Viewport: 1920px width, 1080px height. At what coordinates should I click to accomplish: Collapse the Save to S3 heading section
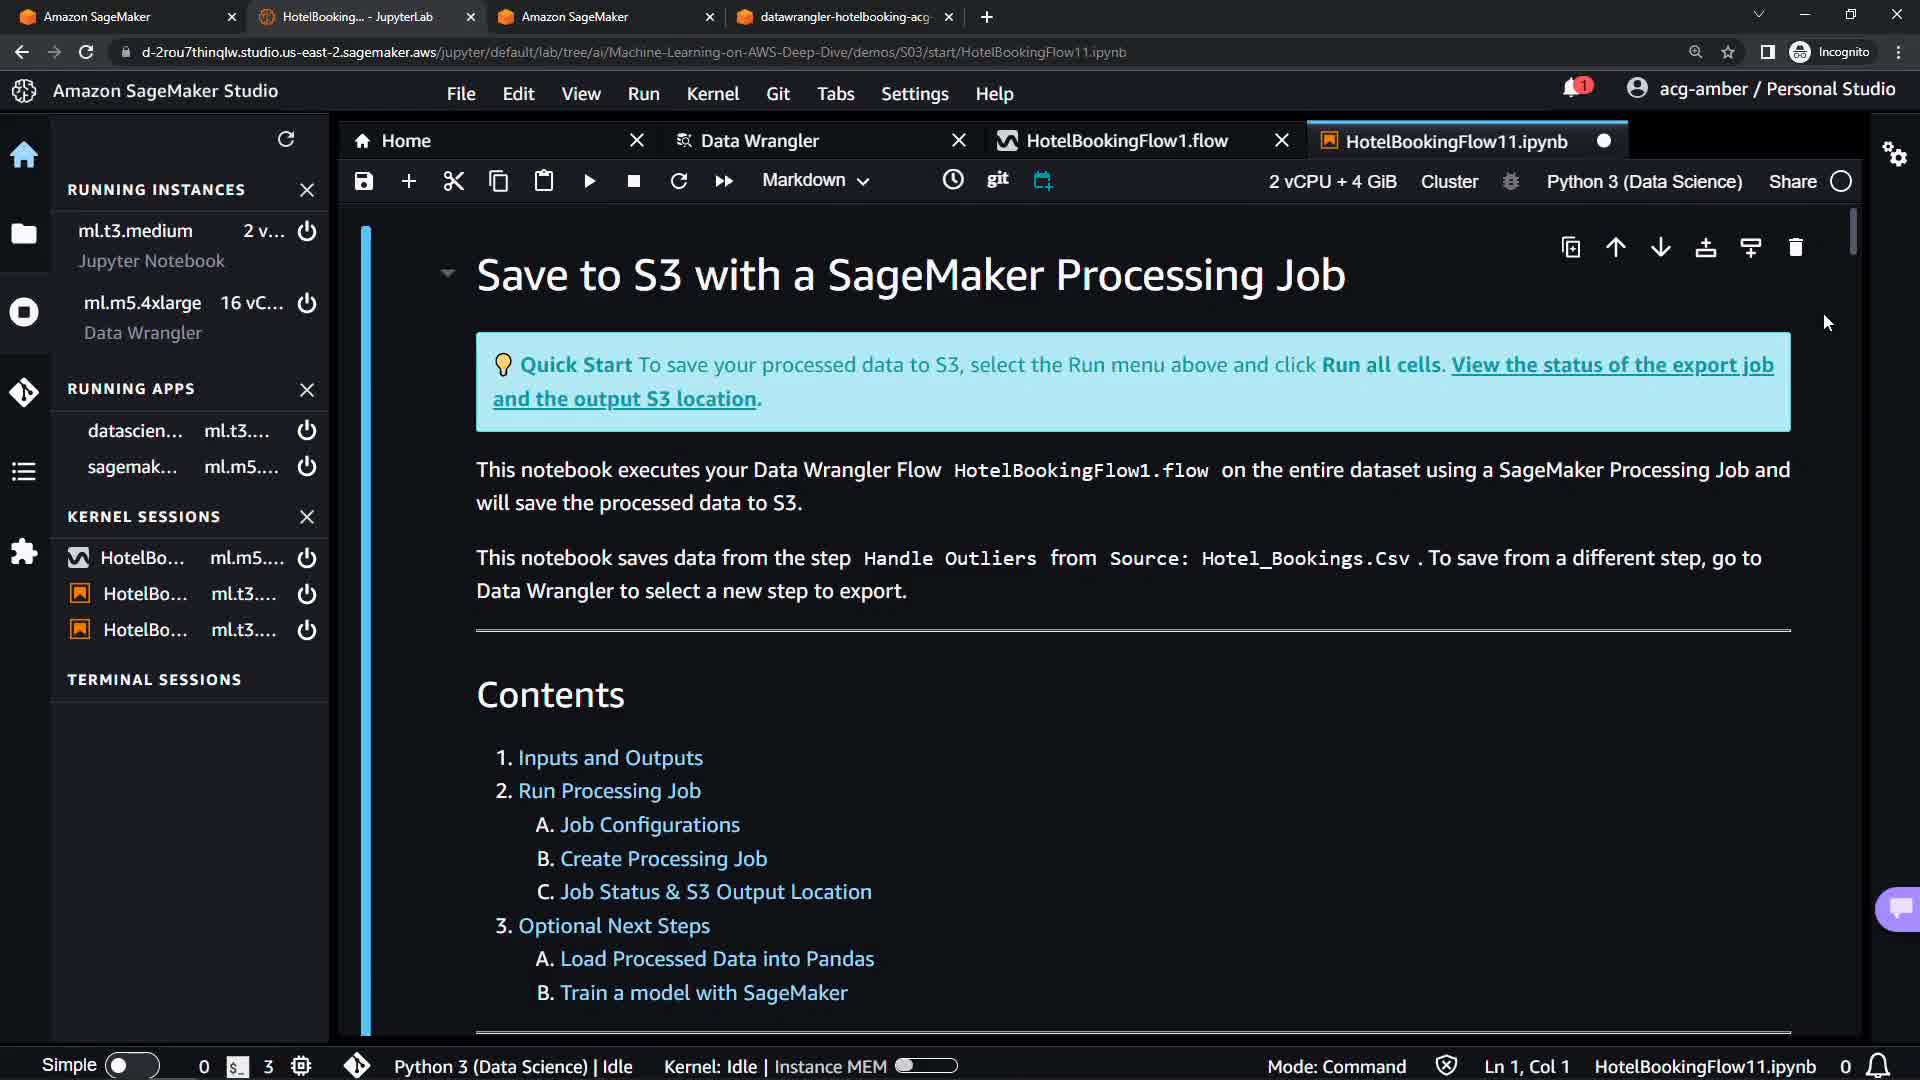pyautogui.click(x=447, y=274)
